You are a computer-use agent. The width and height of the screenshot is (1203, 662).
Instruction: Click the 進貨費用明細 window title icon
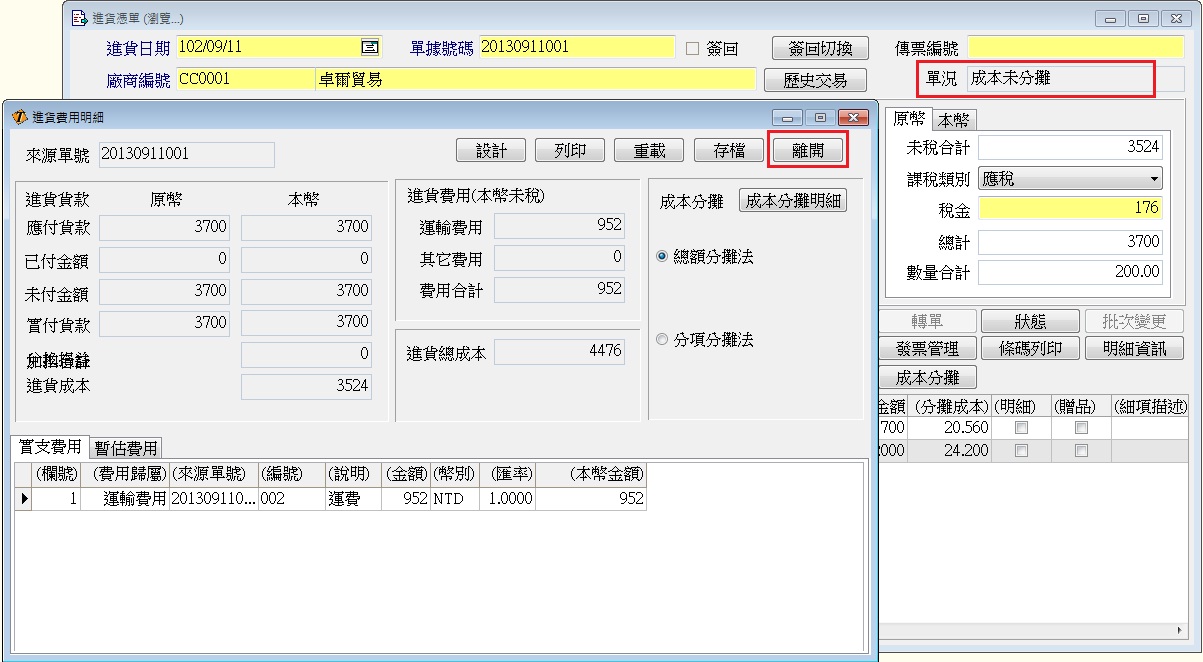[19, 116]
